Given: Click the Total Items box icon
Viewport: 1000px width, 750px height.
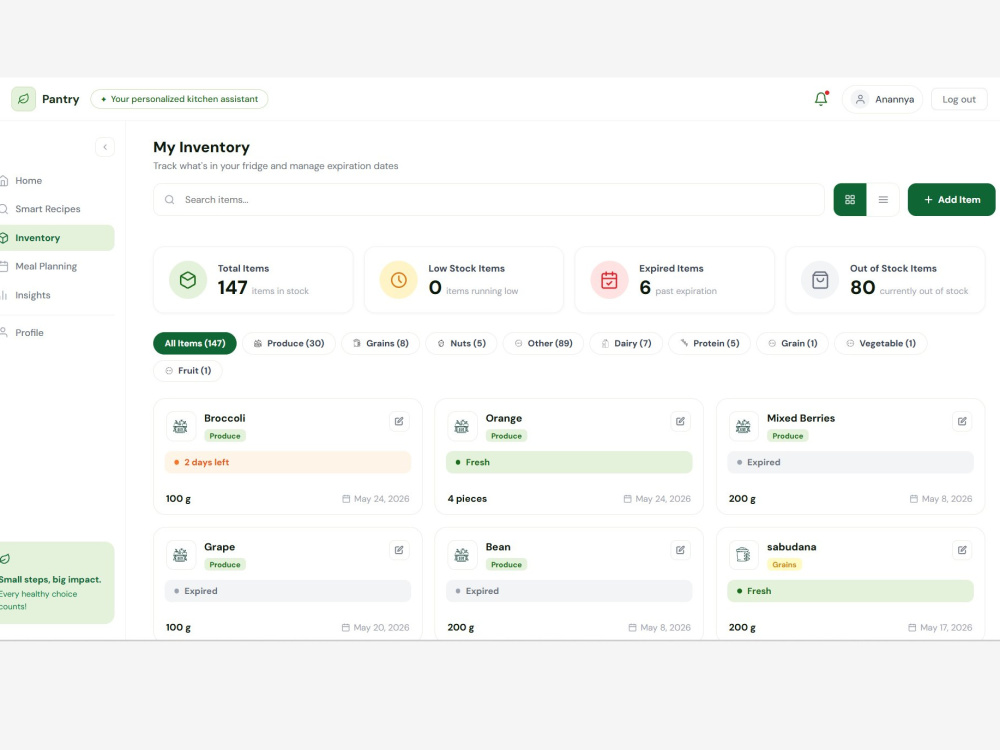Looking at the screenshot, I should click(x=188, y=280).
